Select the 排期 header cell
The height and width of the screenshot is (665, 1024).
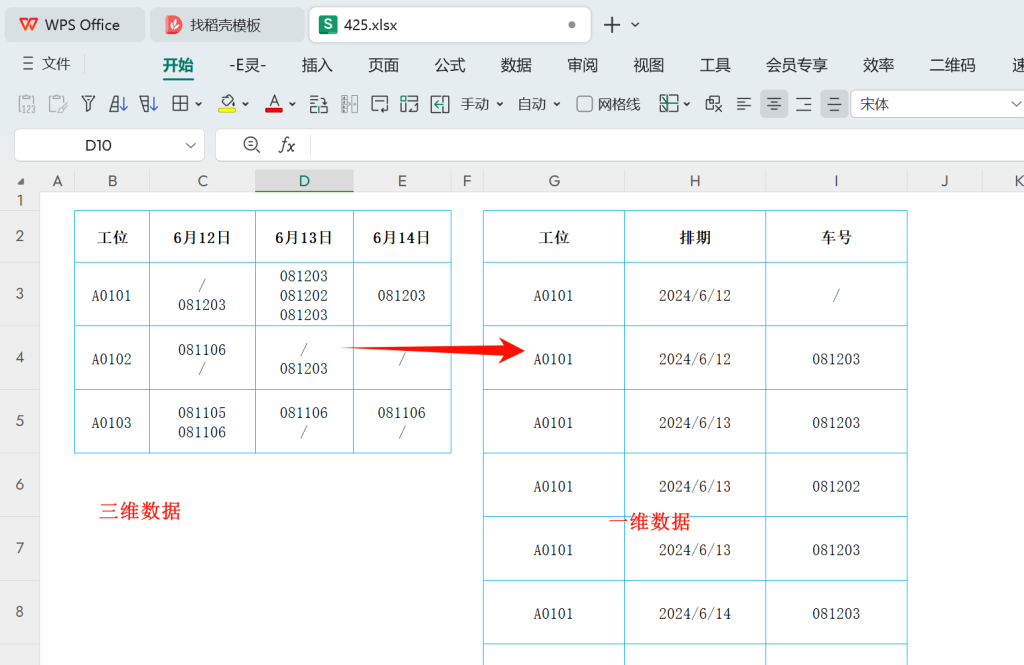coord(695,237)
